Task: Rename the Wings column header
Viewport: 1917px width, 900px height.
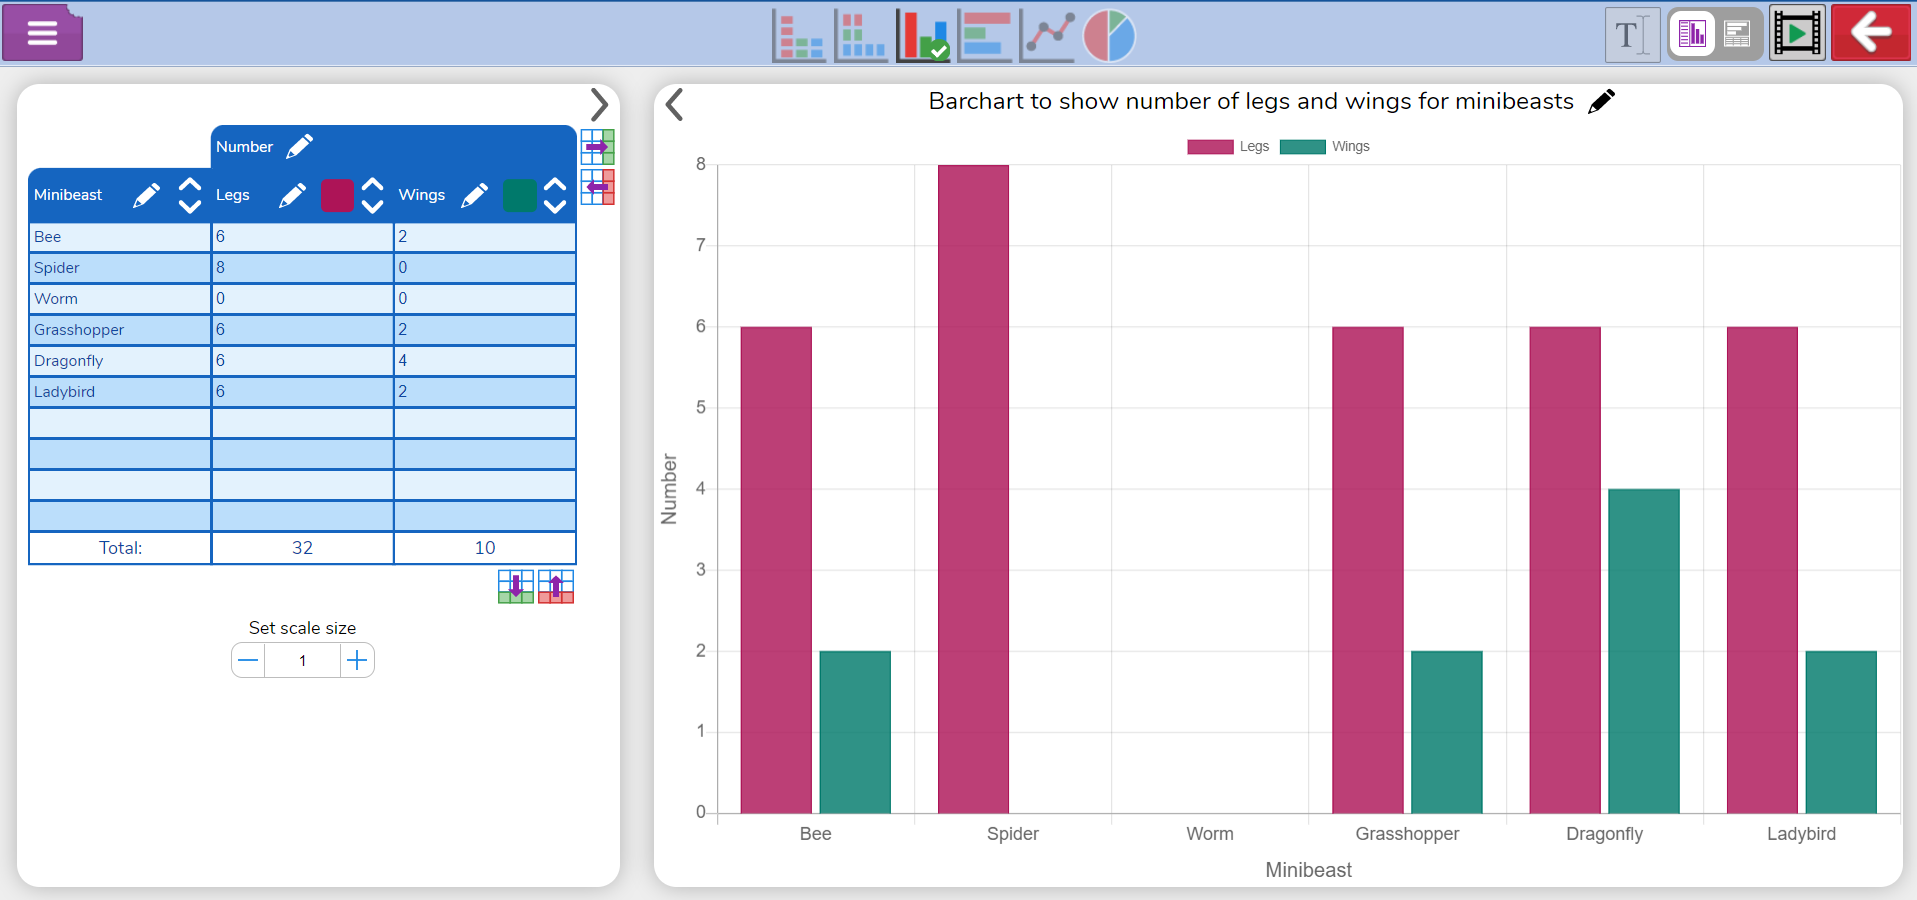Action: click(x=474, y=194)
